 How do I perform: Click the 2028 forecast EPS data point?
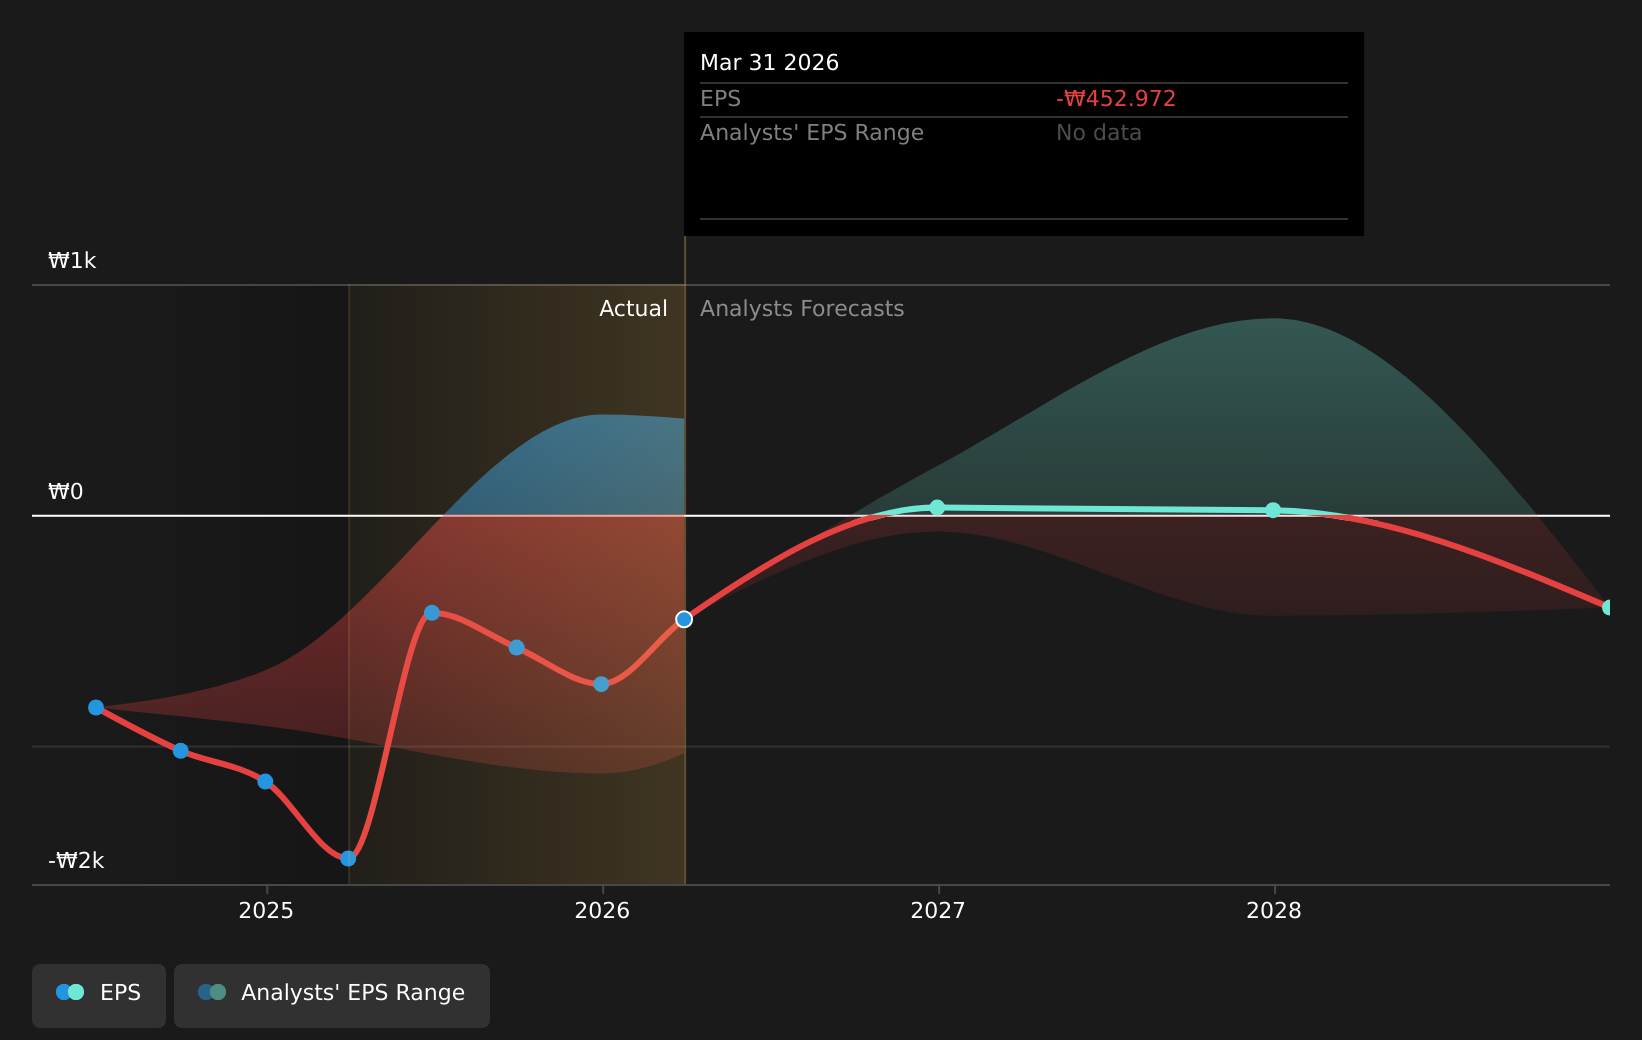tap(1273, 510)
